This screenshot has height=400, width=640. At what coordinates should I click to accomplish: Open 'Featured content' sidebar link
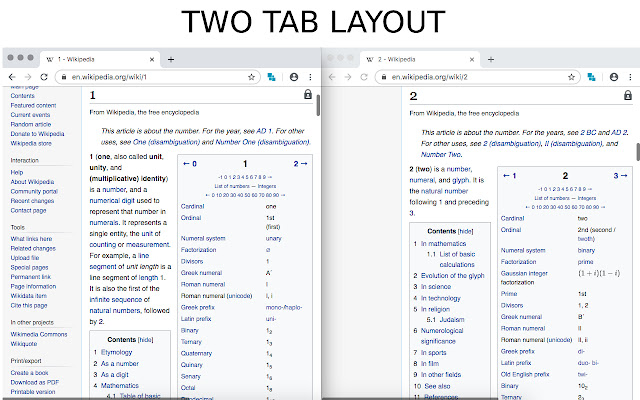33,105
